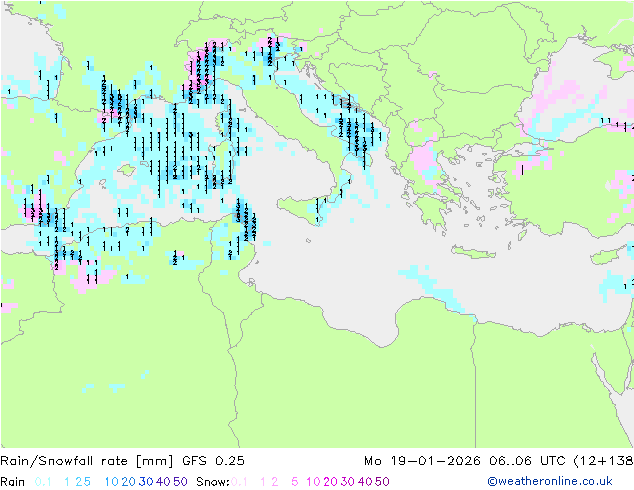Select the Rain 50 legend value
The image size is (634, 490).
coord(180,482)
